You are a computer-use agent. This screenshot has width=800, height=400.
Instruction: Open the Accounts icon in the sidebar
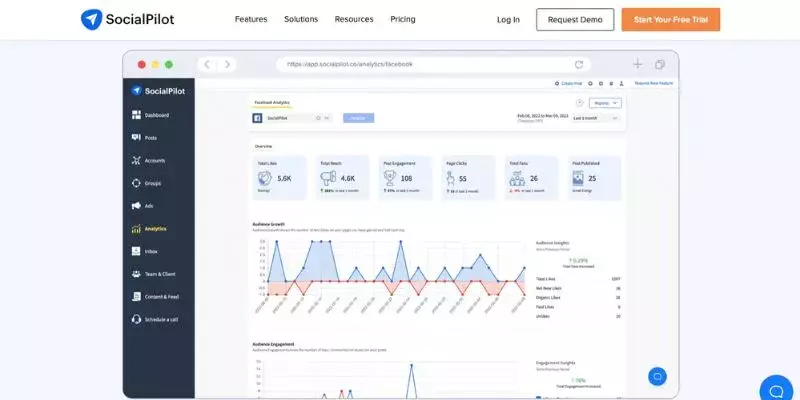pyautogui.click(x=136, y=160)
